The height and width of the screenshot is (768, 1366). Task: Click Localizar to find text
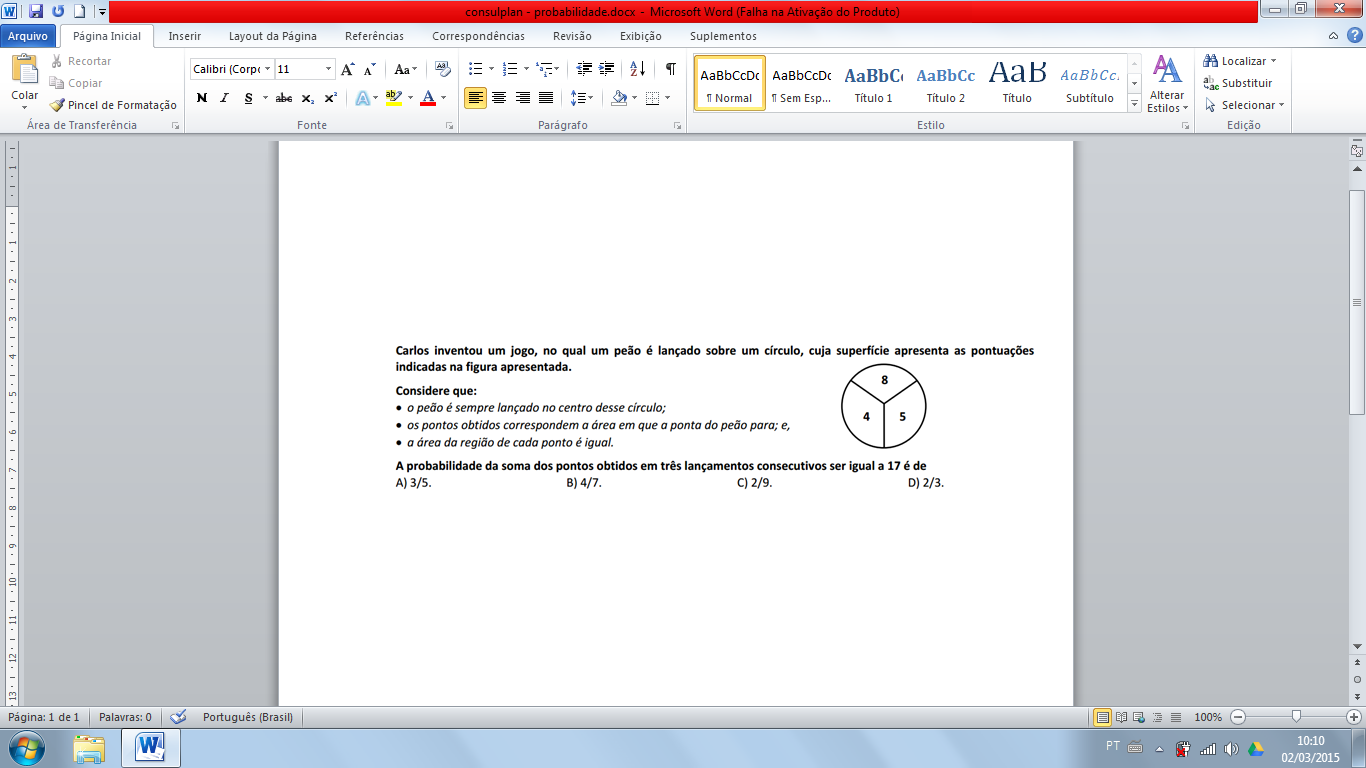click(x=1240, y=61)
